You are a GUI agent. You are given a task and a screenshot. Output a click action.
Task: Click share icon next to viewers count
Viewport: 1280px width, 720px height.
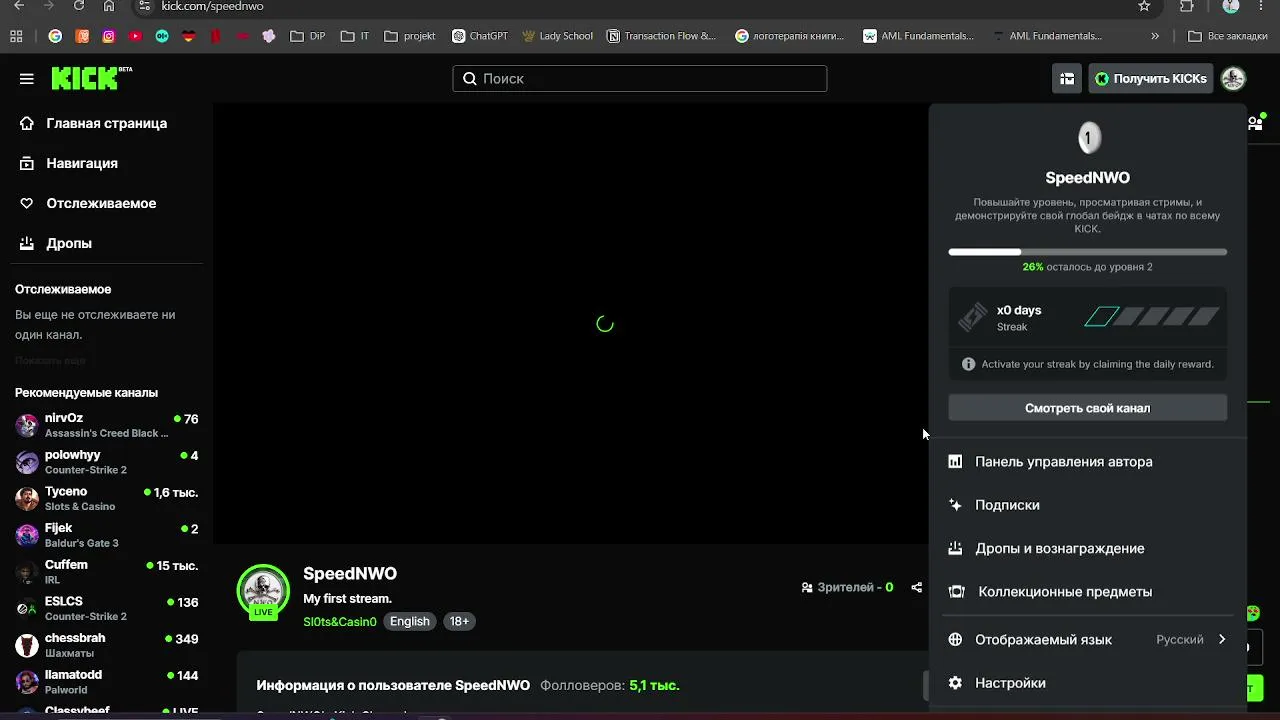[916, 588]
